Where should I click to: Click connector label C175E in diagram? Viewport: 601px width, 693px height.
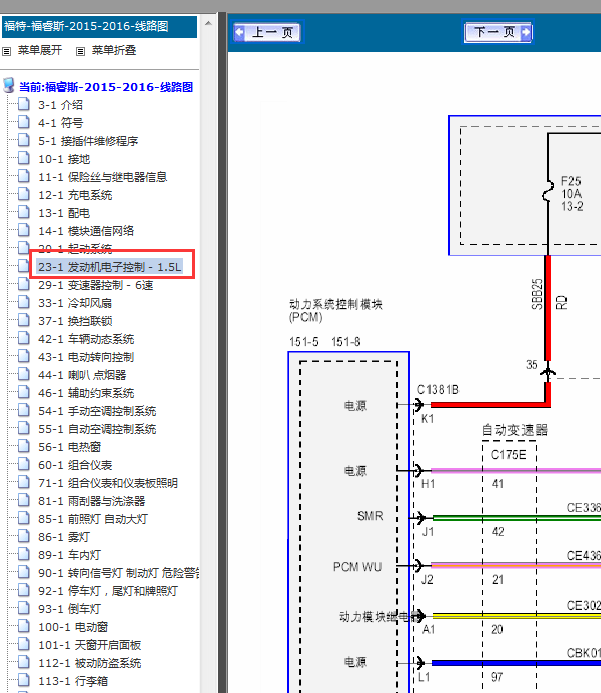[x=509, y=455]
